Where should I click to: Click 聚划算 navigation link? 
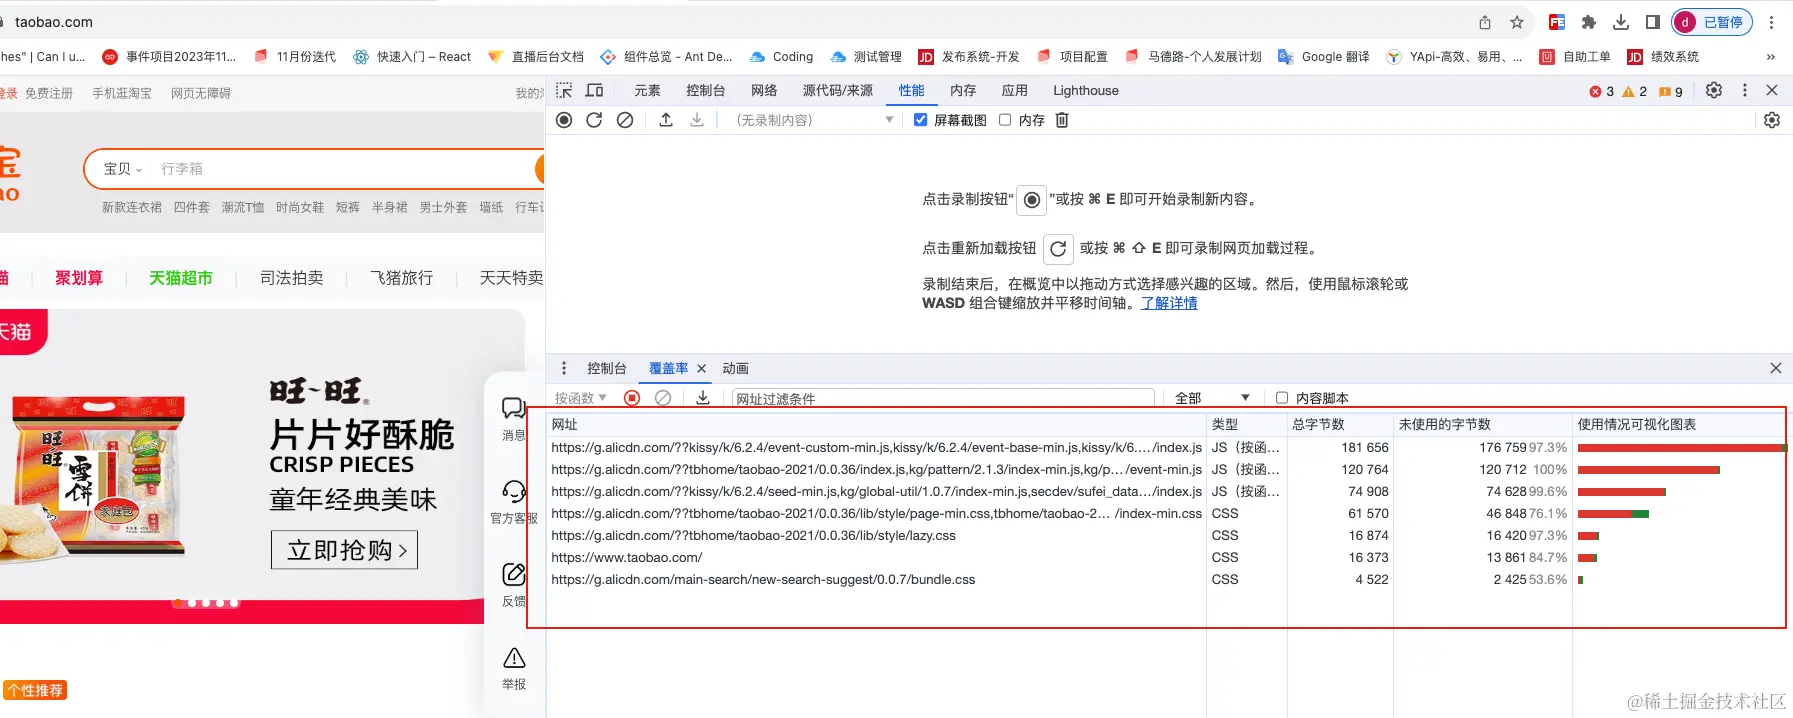(x=79, y=278)
